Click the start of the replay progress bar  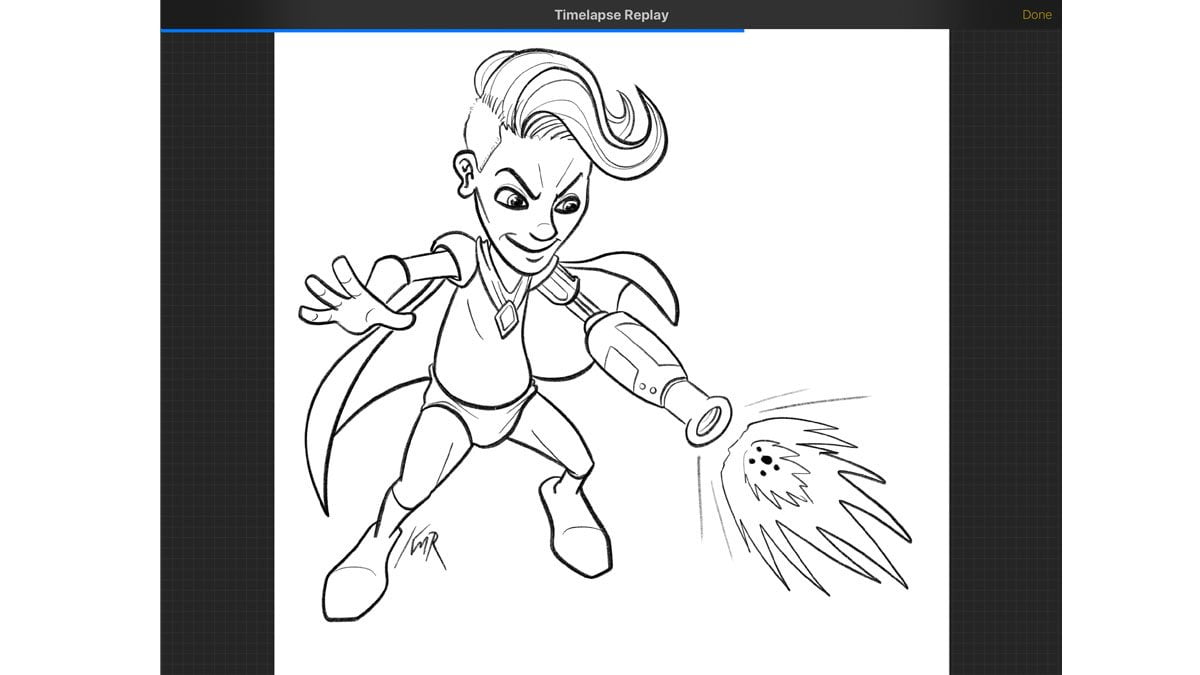point(163,30)
